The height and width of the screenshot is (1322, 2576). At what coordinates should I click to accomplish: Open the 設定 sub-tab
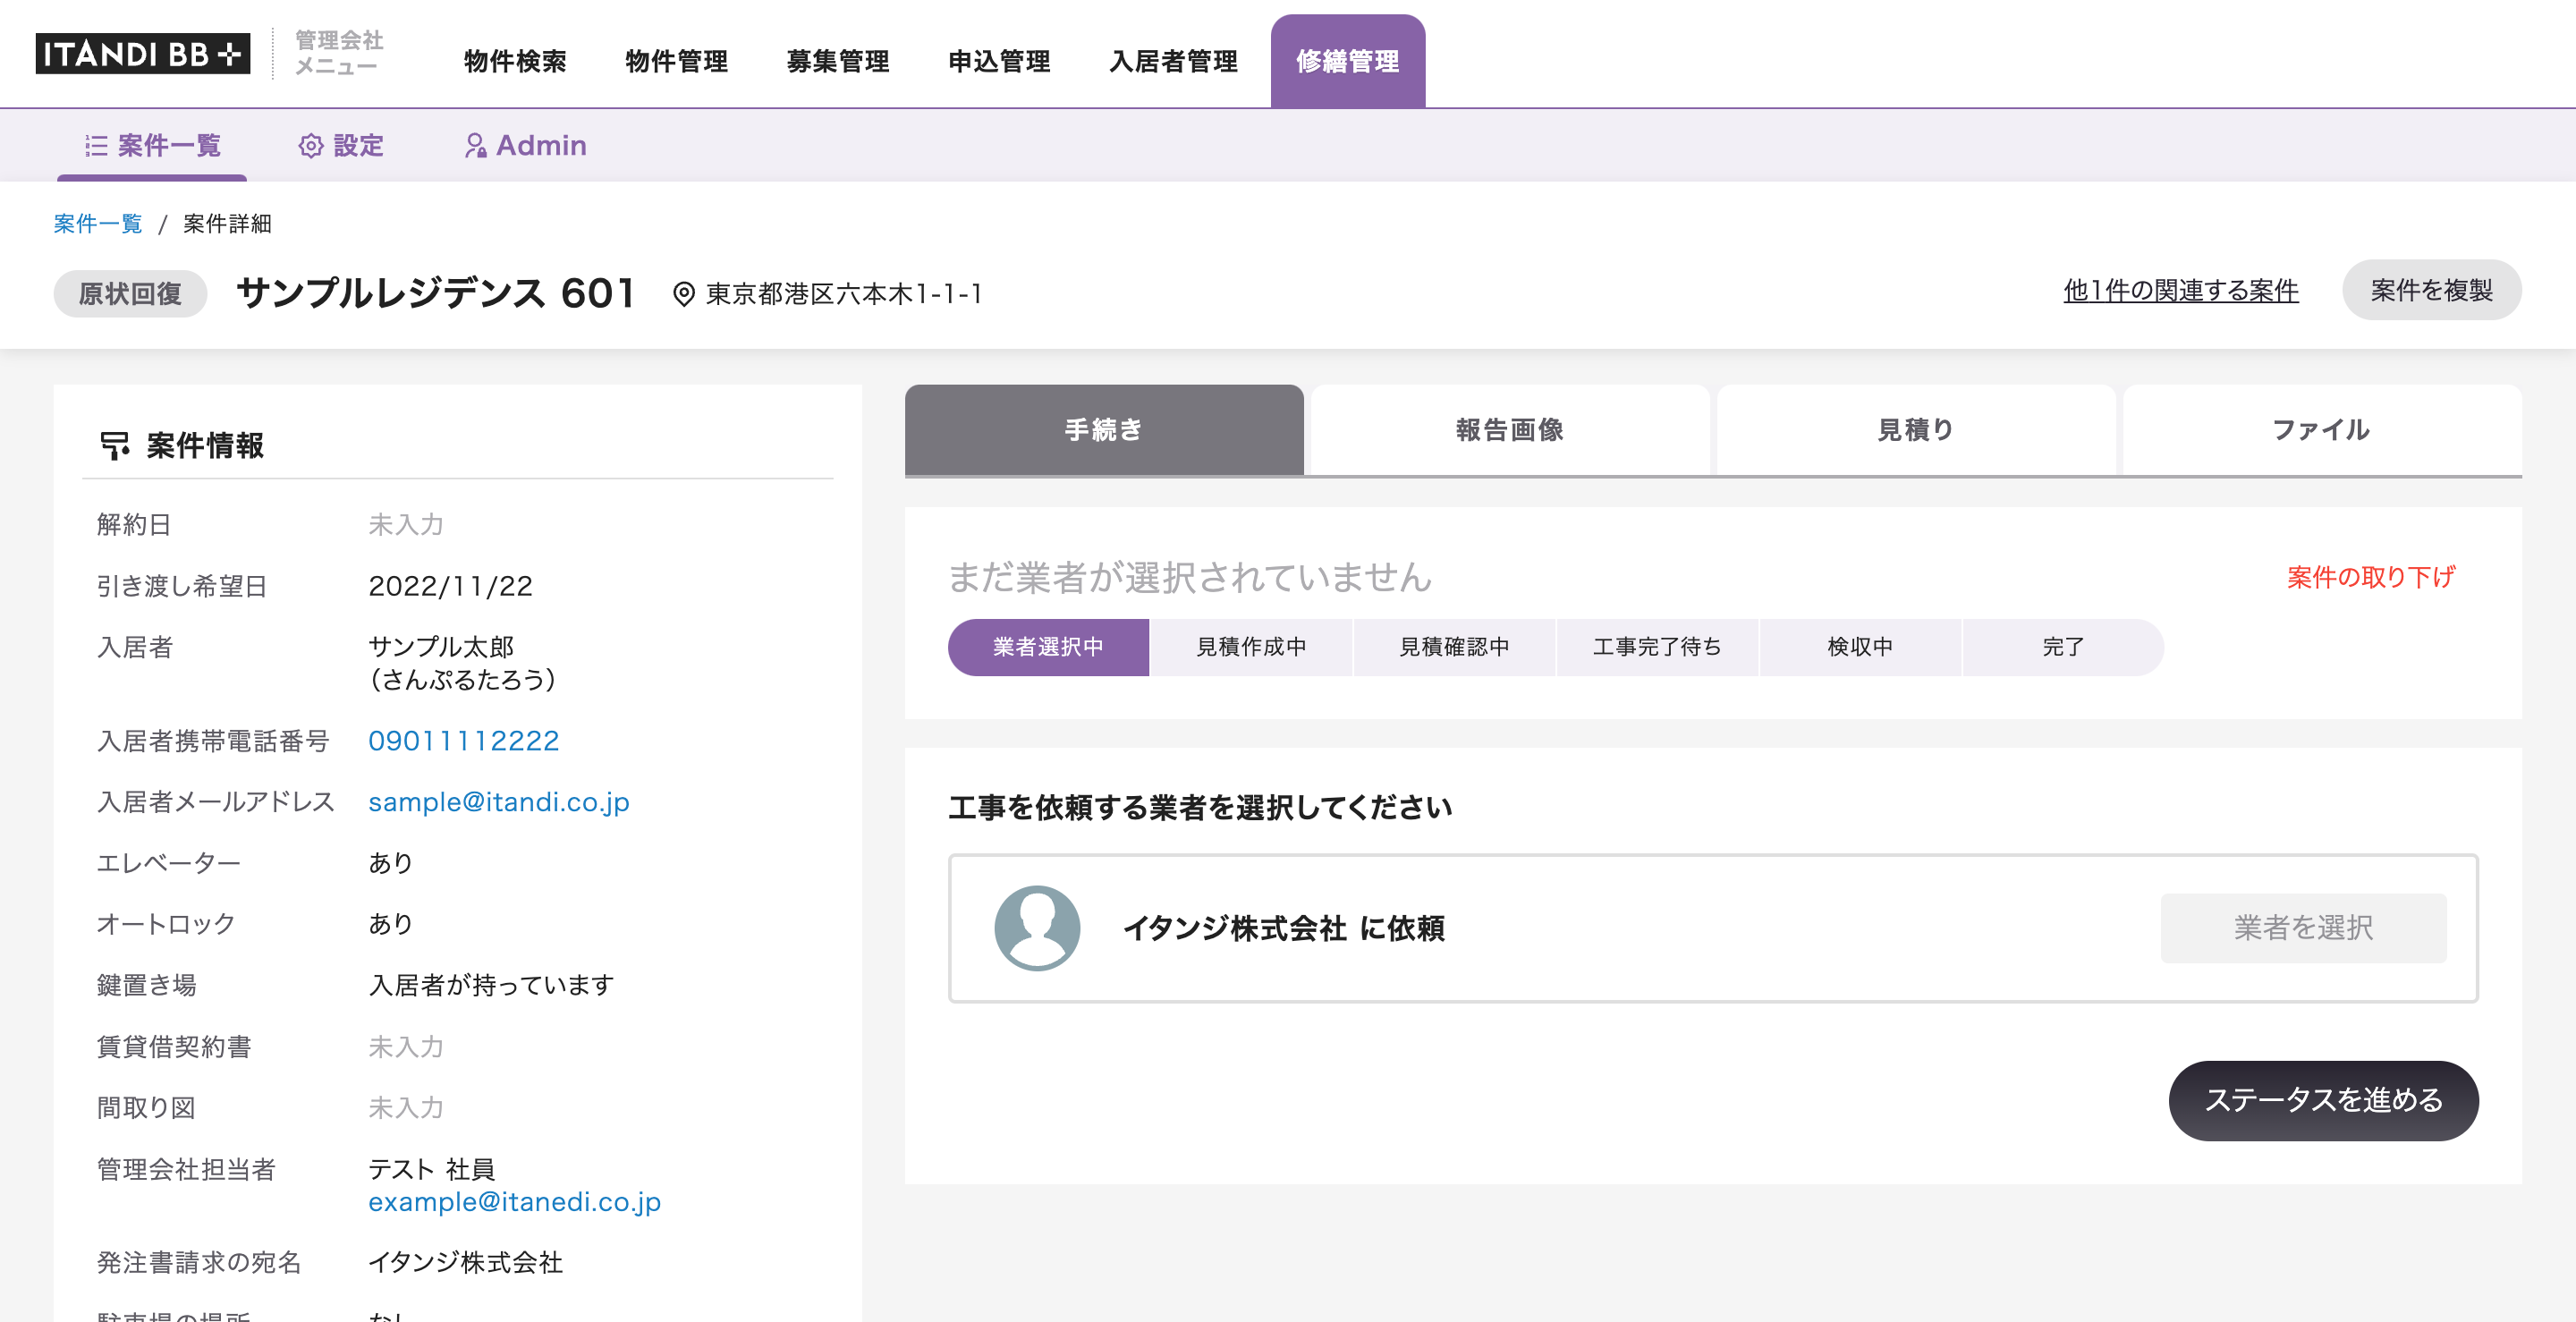coord(341,146)
